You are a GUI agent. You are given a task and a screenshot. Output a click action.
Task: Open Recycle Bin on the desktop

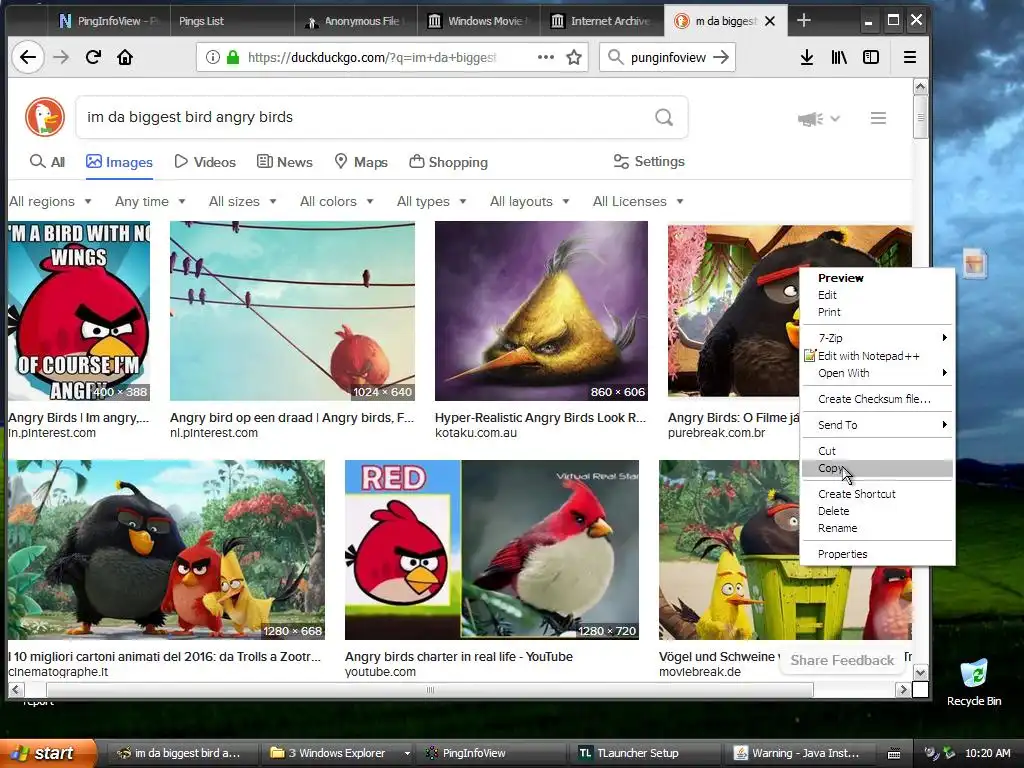(x=974, y=682)
